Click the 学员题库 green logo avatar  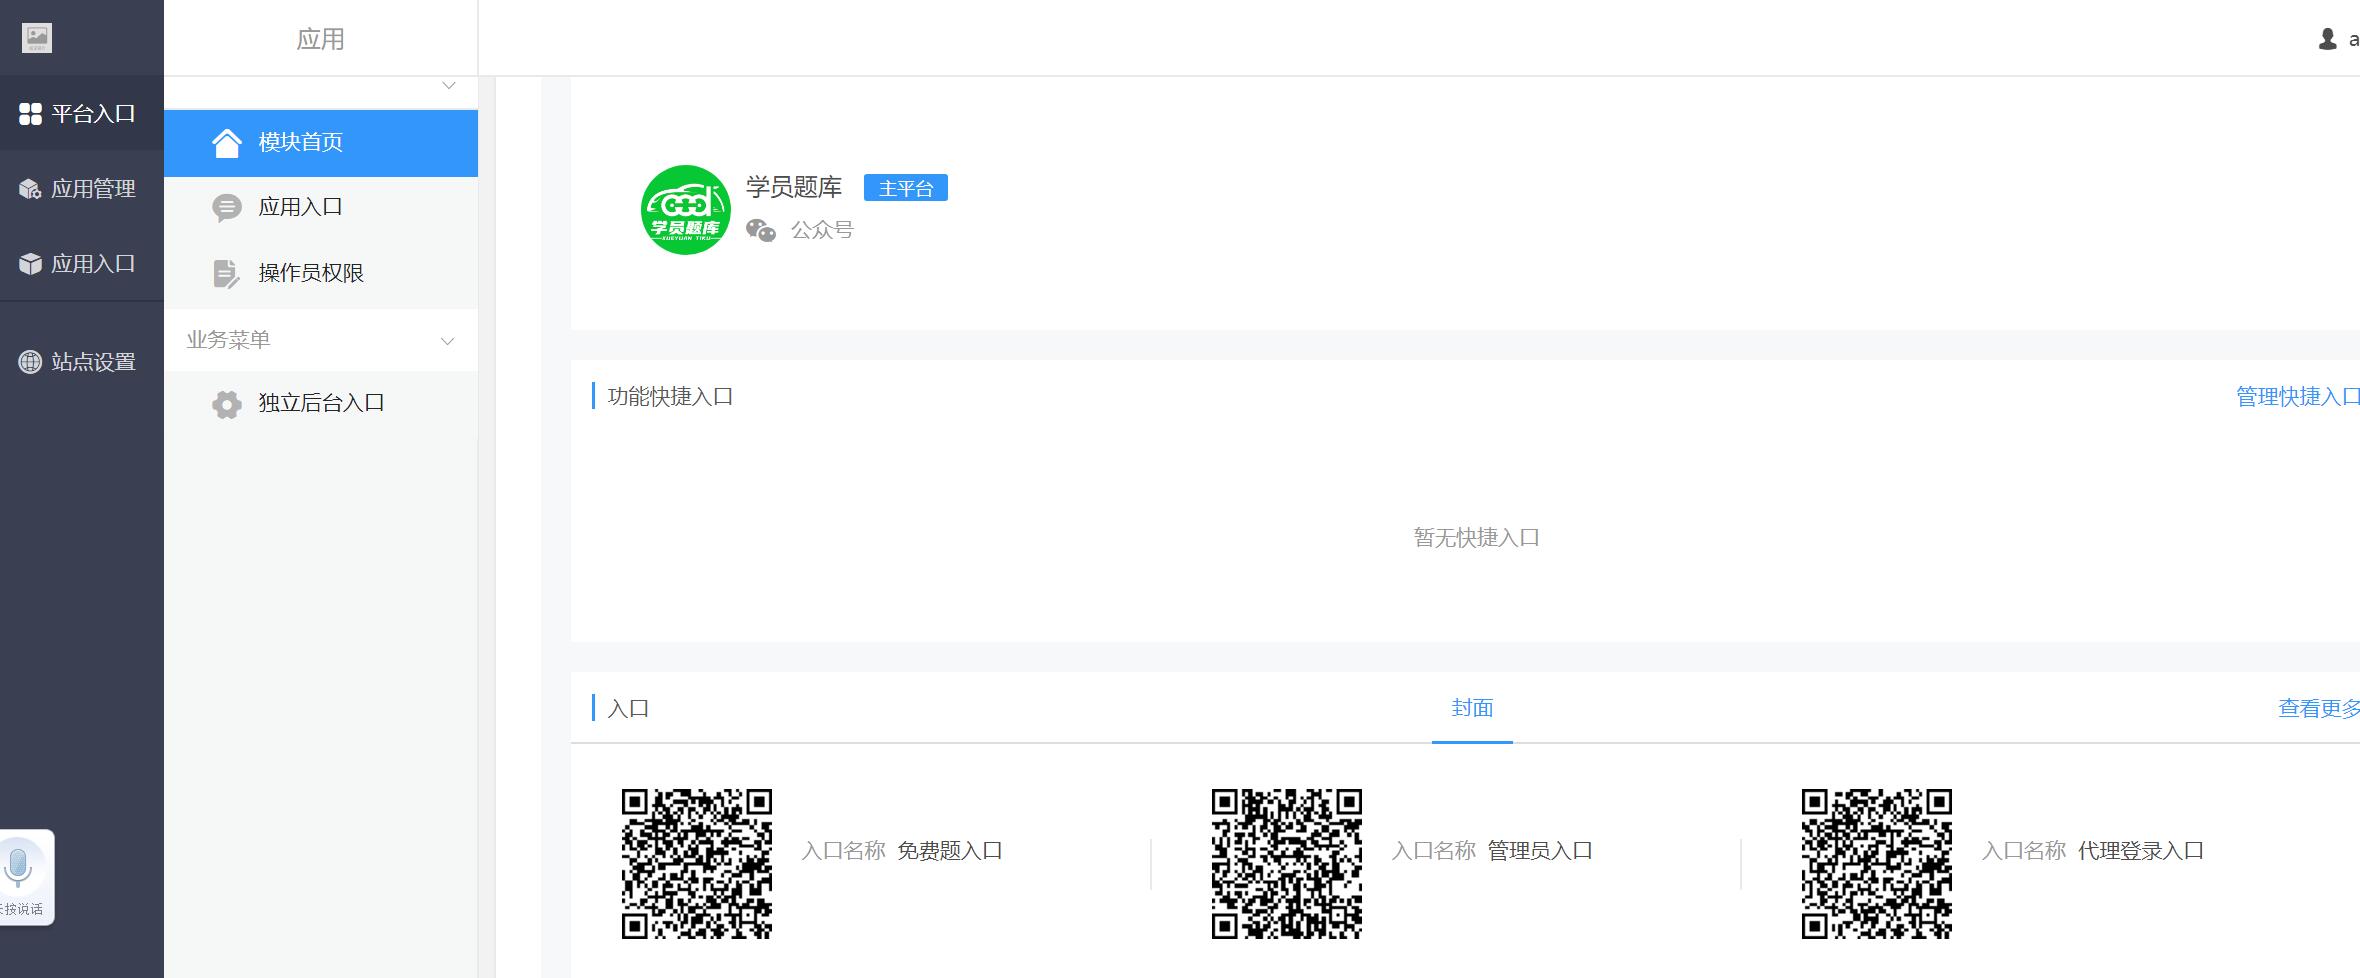coord(686,210)
